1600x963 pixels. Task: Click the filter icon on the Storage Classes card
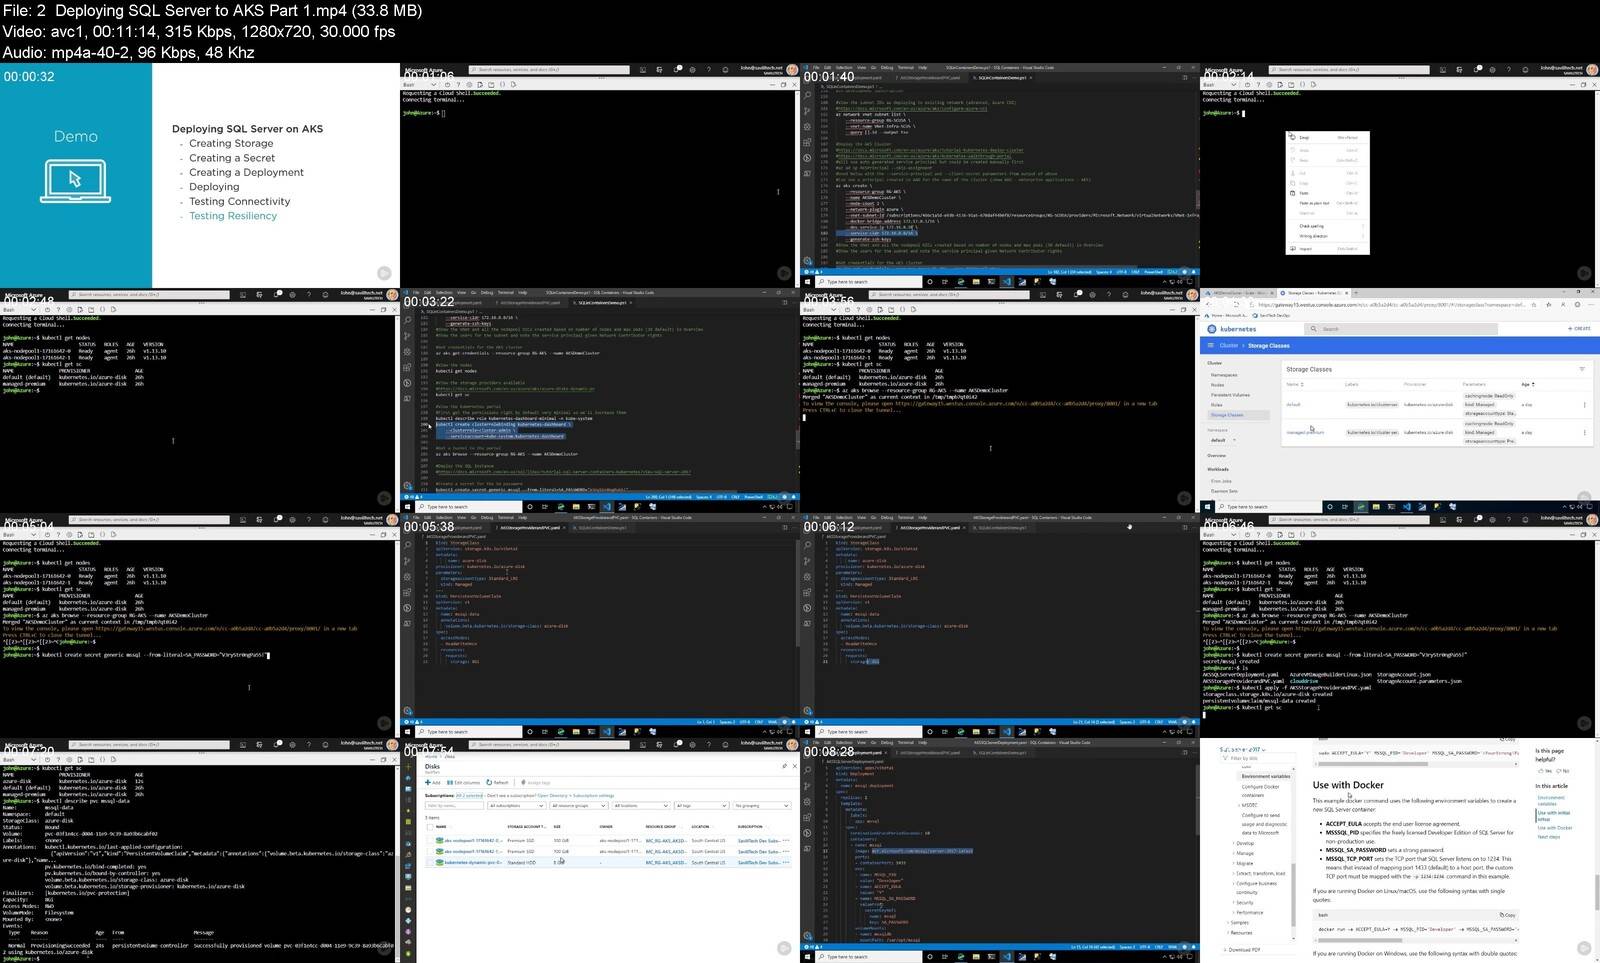[x=1582, y=369]
